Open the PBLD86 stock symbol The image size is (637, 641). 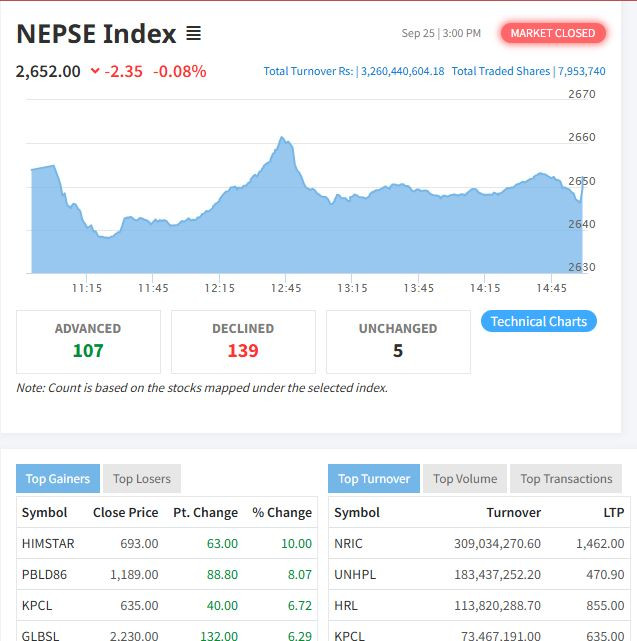point(44,575)
